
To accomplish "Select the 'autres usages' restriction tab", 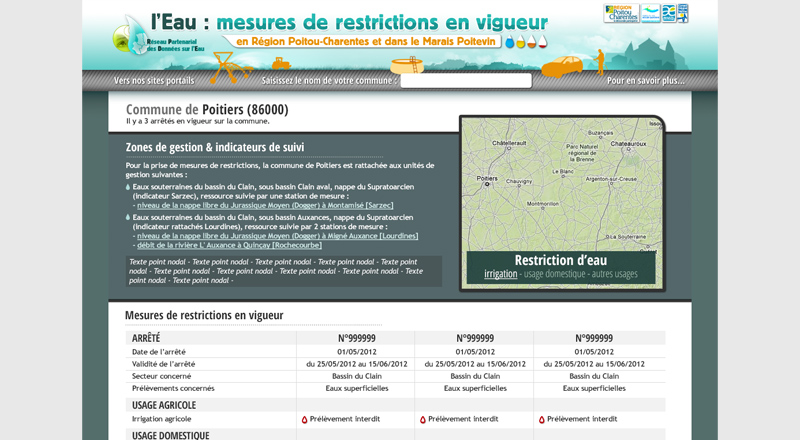I will pyautogui.click(x=614, y=274).
